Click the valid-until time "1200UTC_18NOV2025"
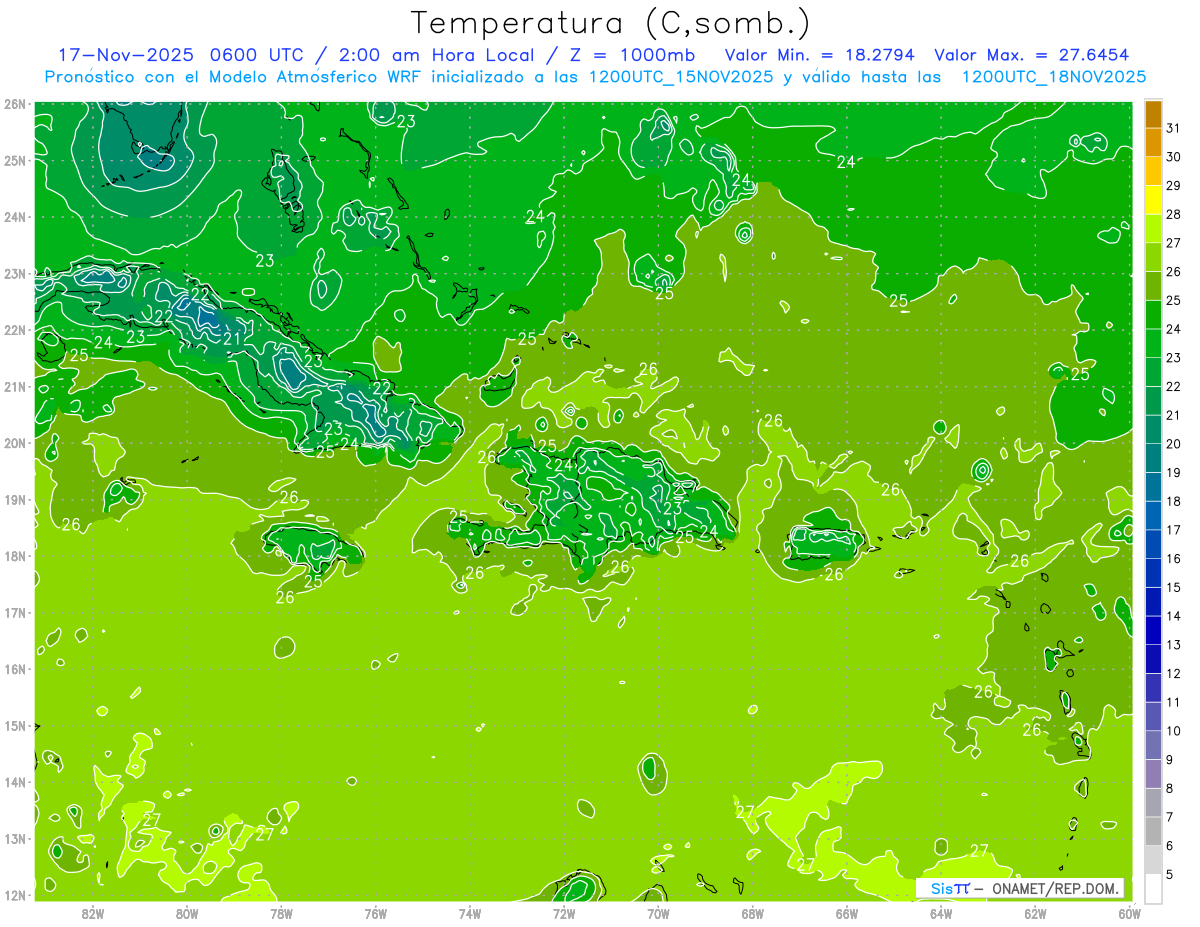1200x927 pixels. (1053, 77)
